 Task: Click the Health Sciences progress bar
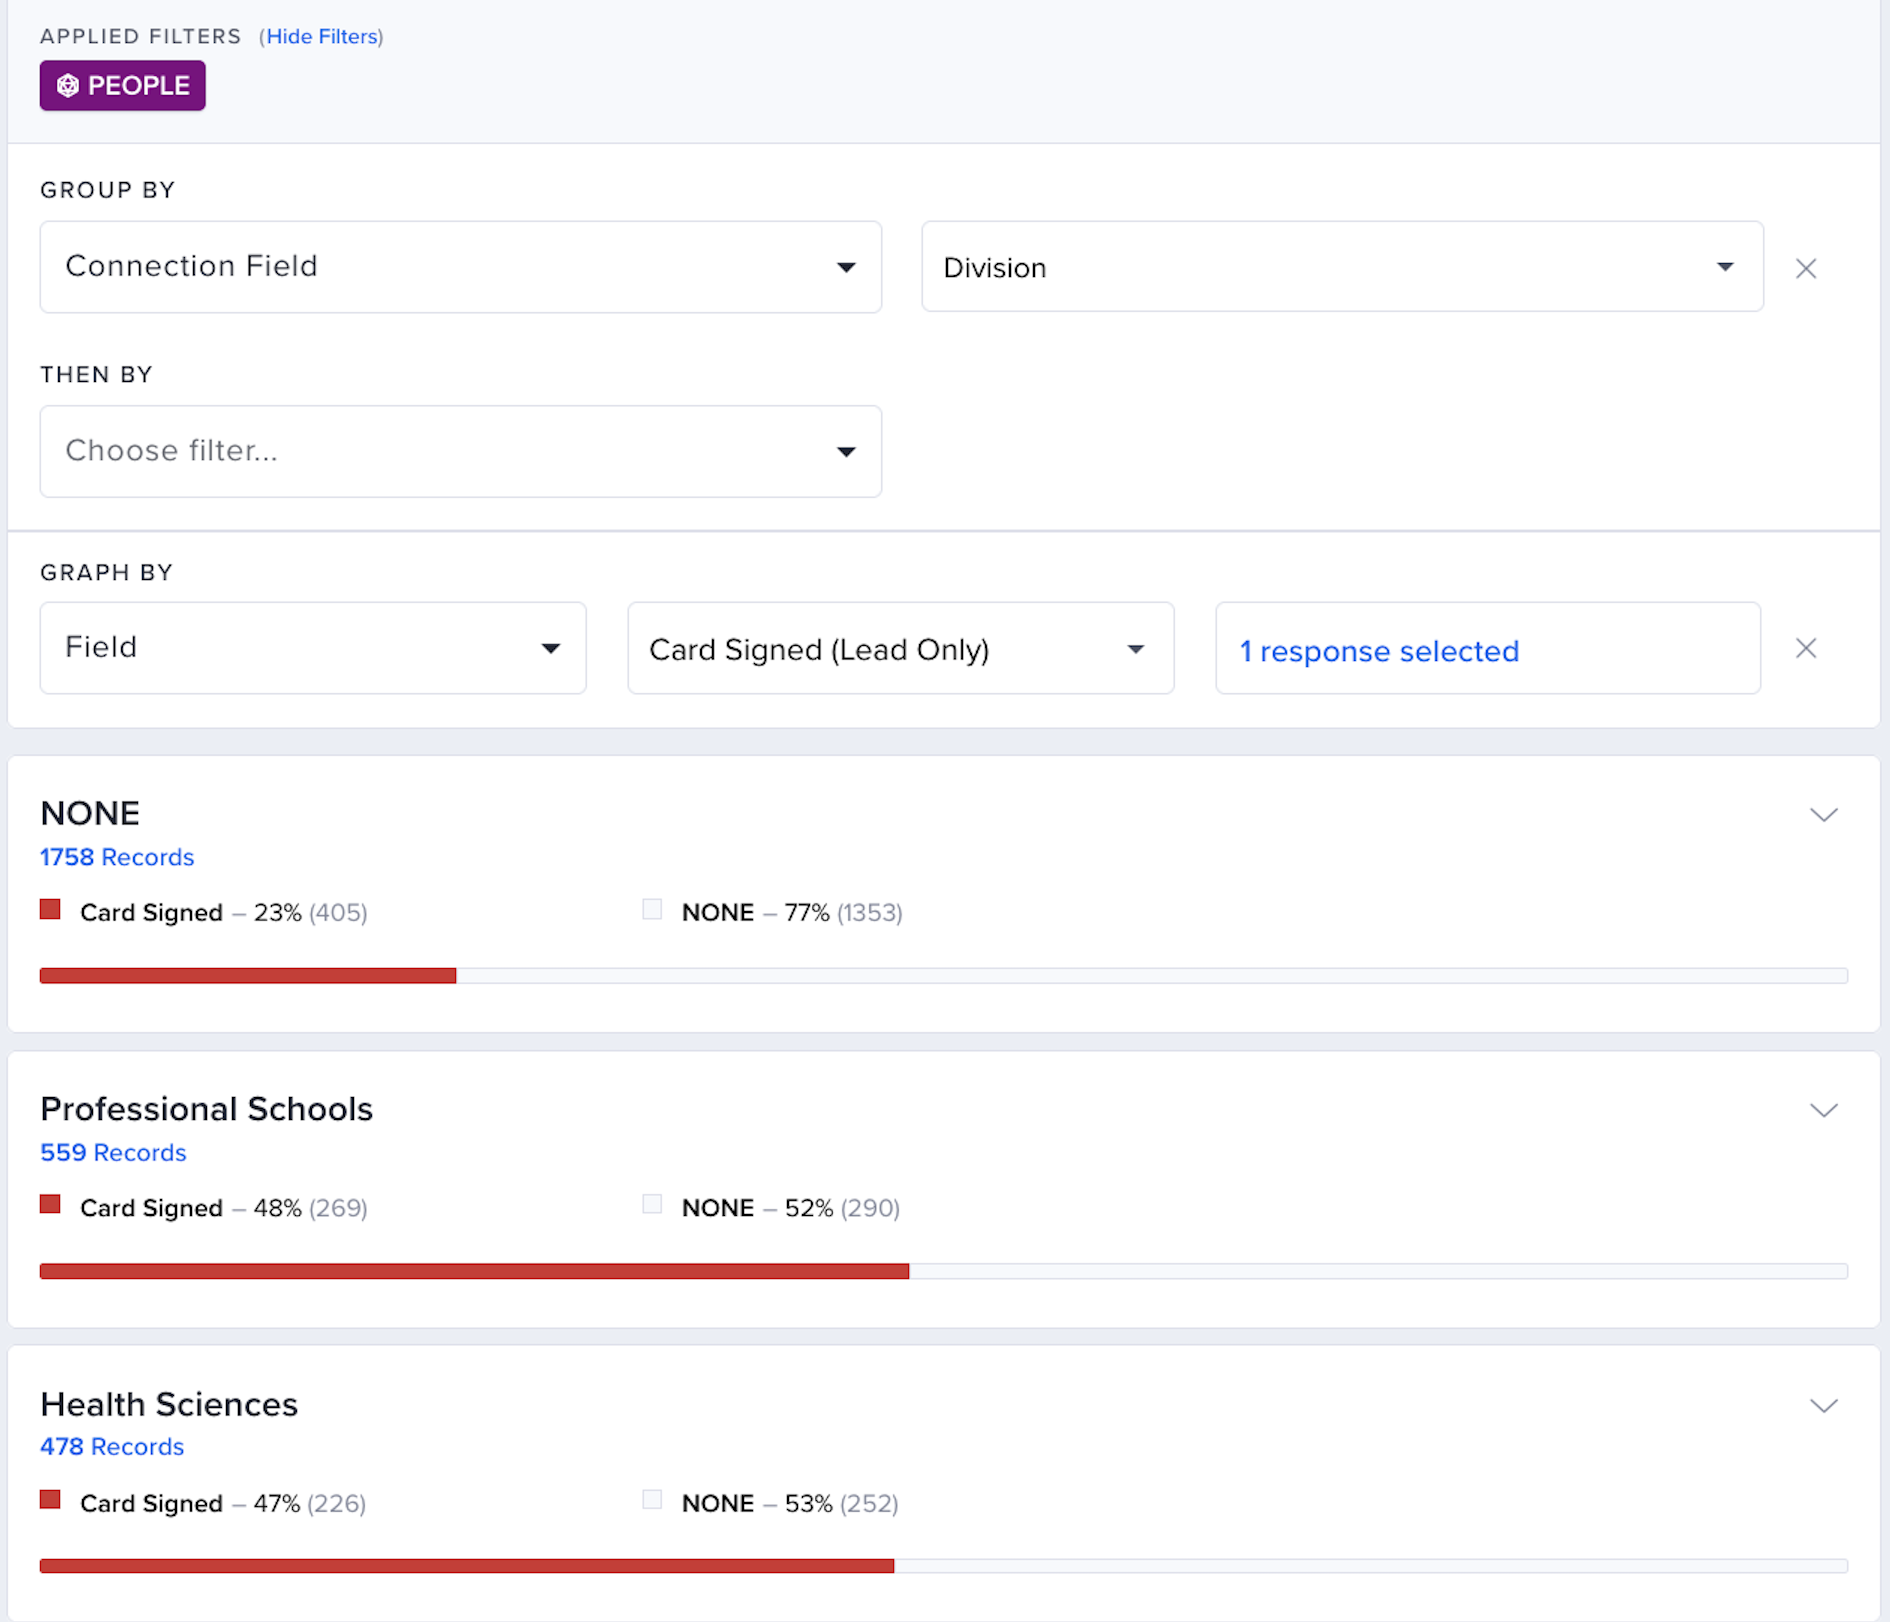click(944, 1566)
